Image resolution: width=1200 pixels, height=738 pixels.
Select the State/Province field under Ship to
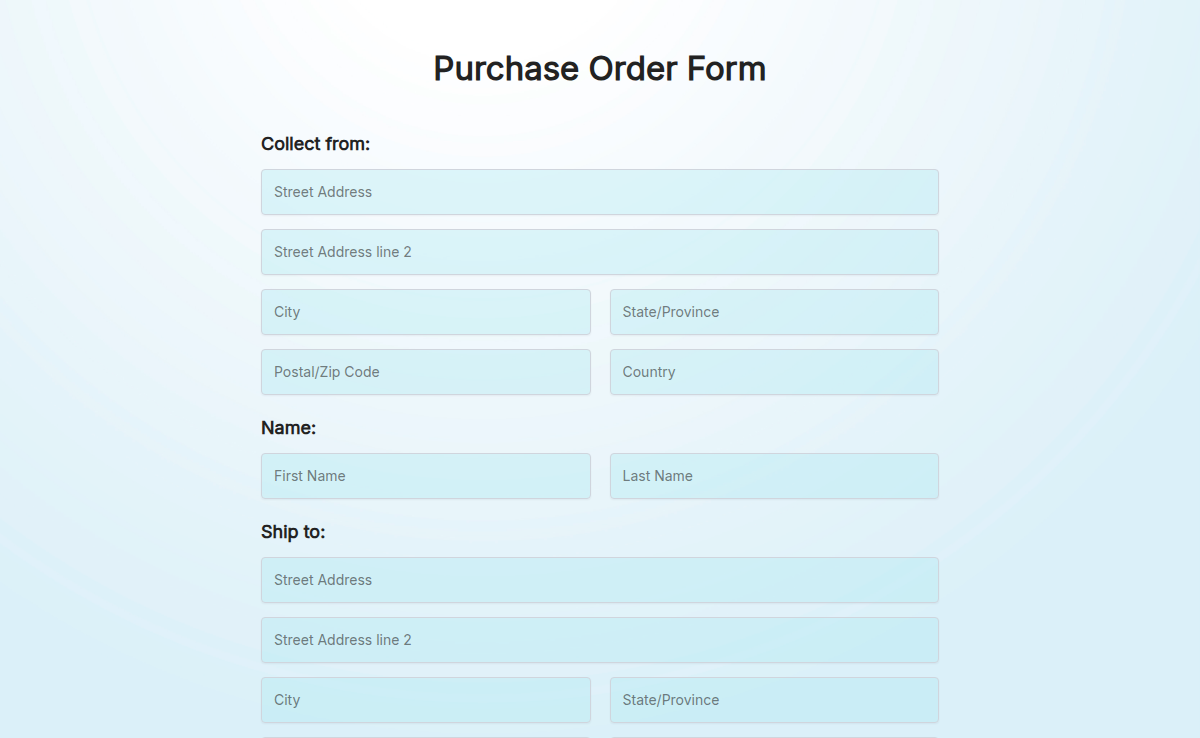tap(773, 700)
